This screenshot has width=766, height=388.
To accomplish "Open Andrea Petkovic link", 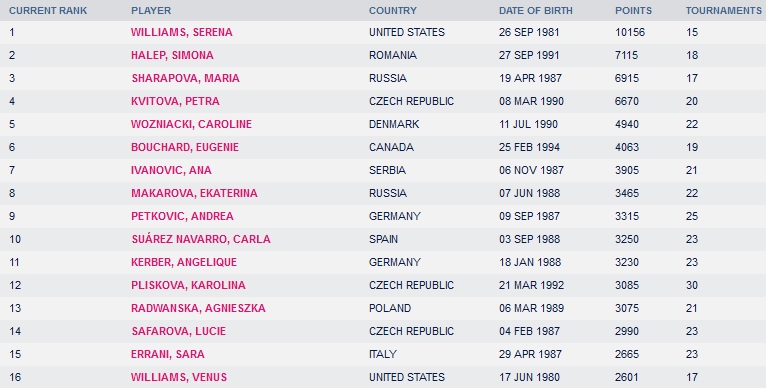I will [x=182, y=216].
